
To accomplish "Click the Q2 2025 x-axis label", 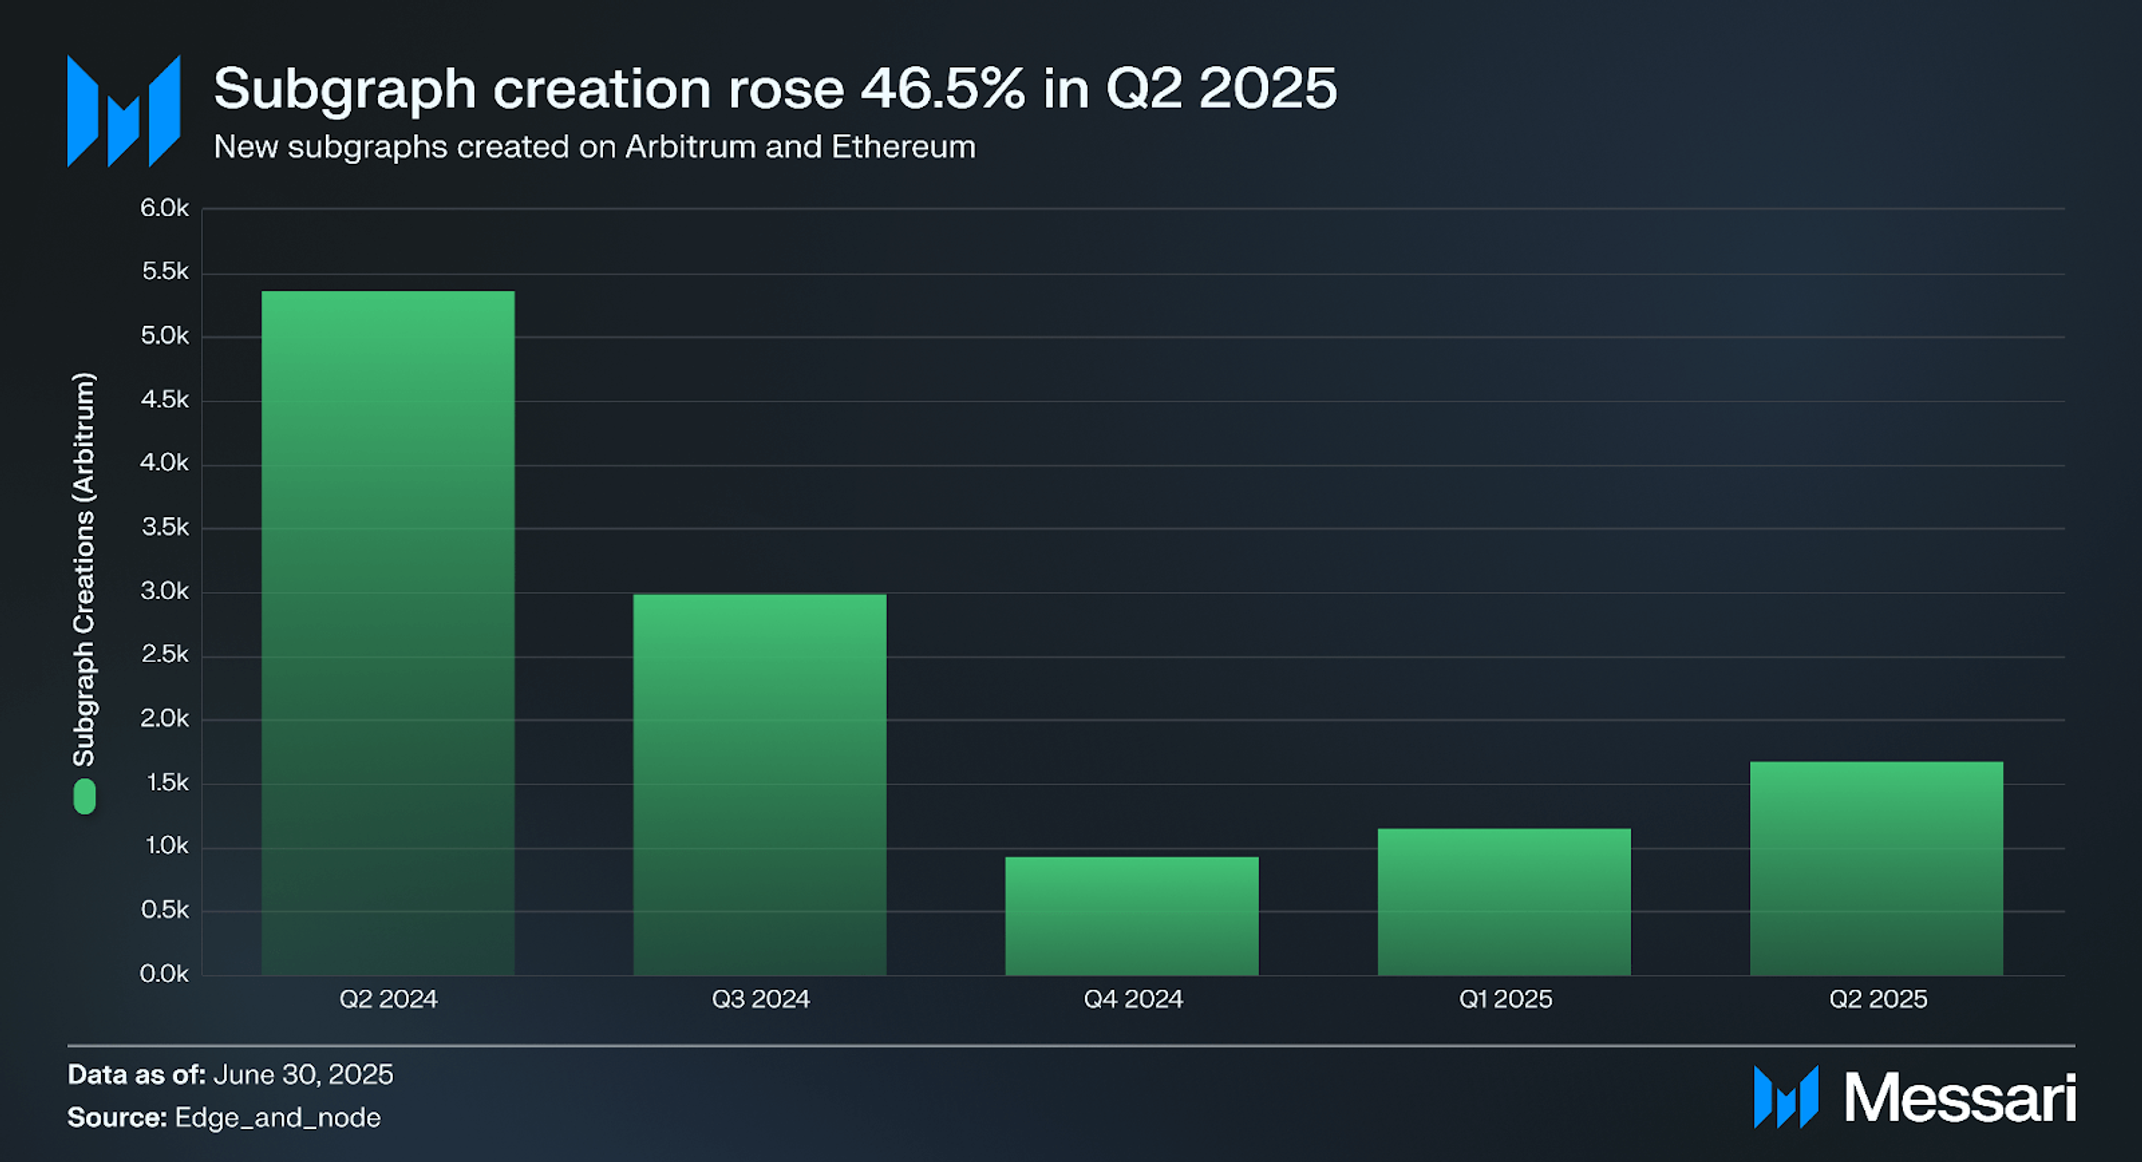I will (x=1878, y=999).
